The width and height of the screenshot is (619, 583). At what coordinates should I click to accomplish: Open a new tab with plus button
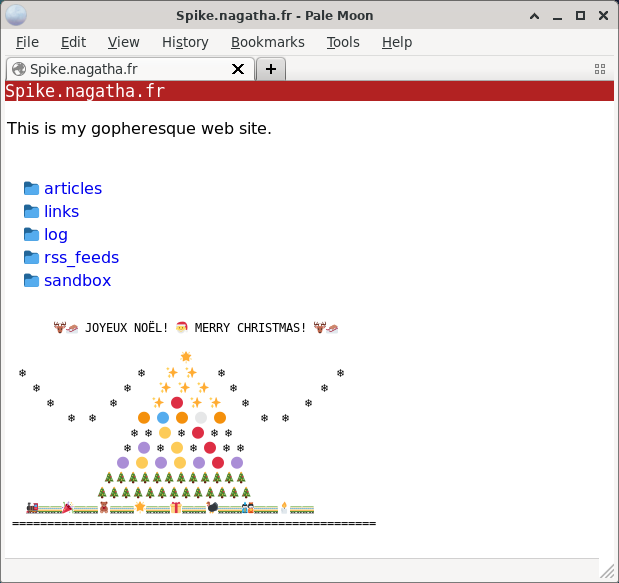coord(270,69)
